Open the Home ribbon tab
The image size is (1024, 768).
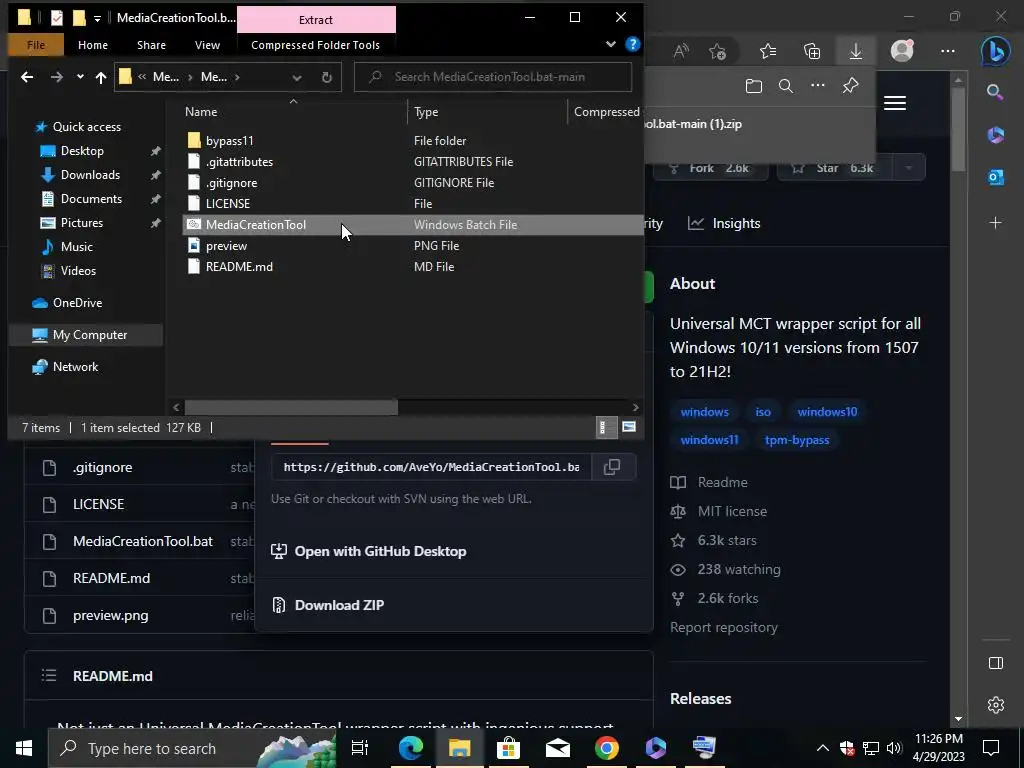pos(93,45)
